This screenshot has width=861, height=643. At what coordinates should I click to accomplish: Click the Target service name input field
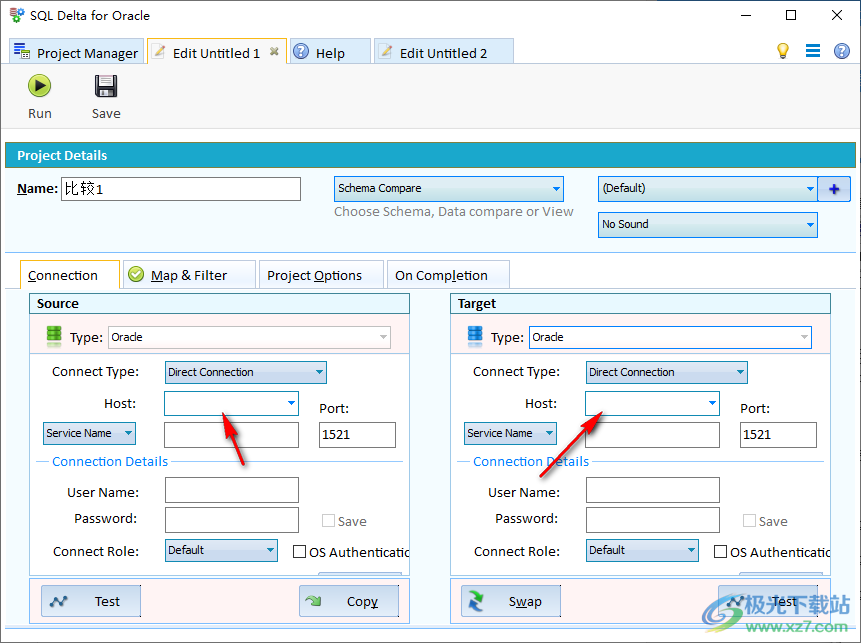coord(652,435)
